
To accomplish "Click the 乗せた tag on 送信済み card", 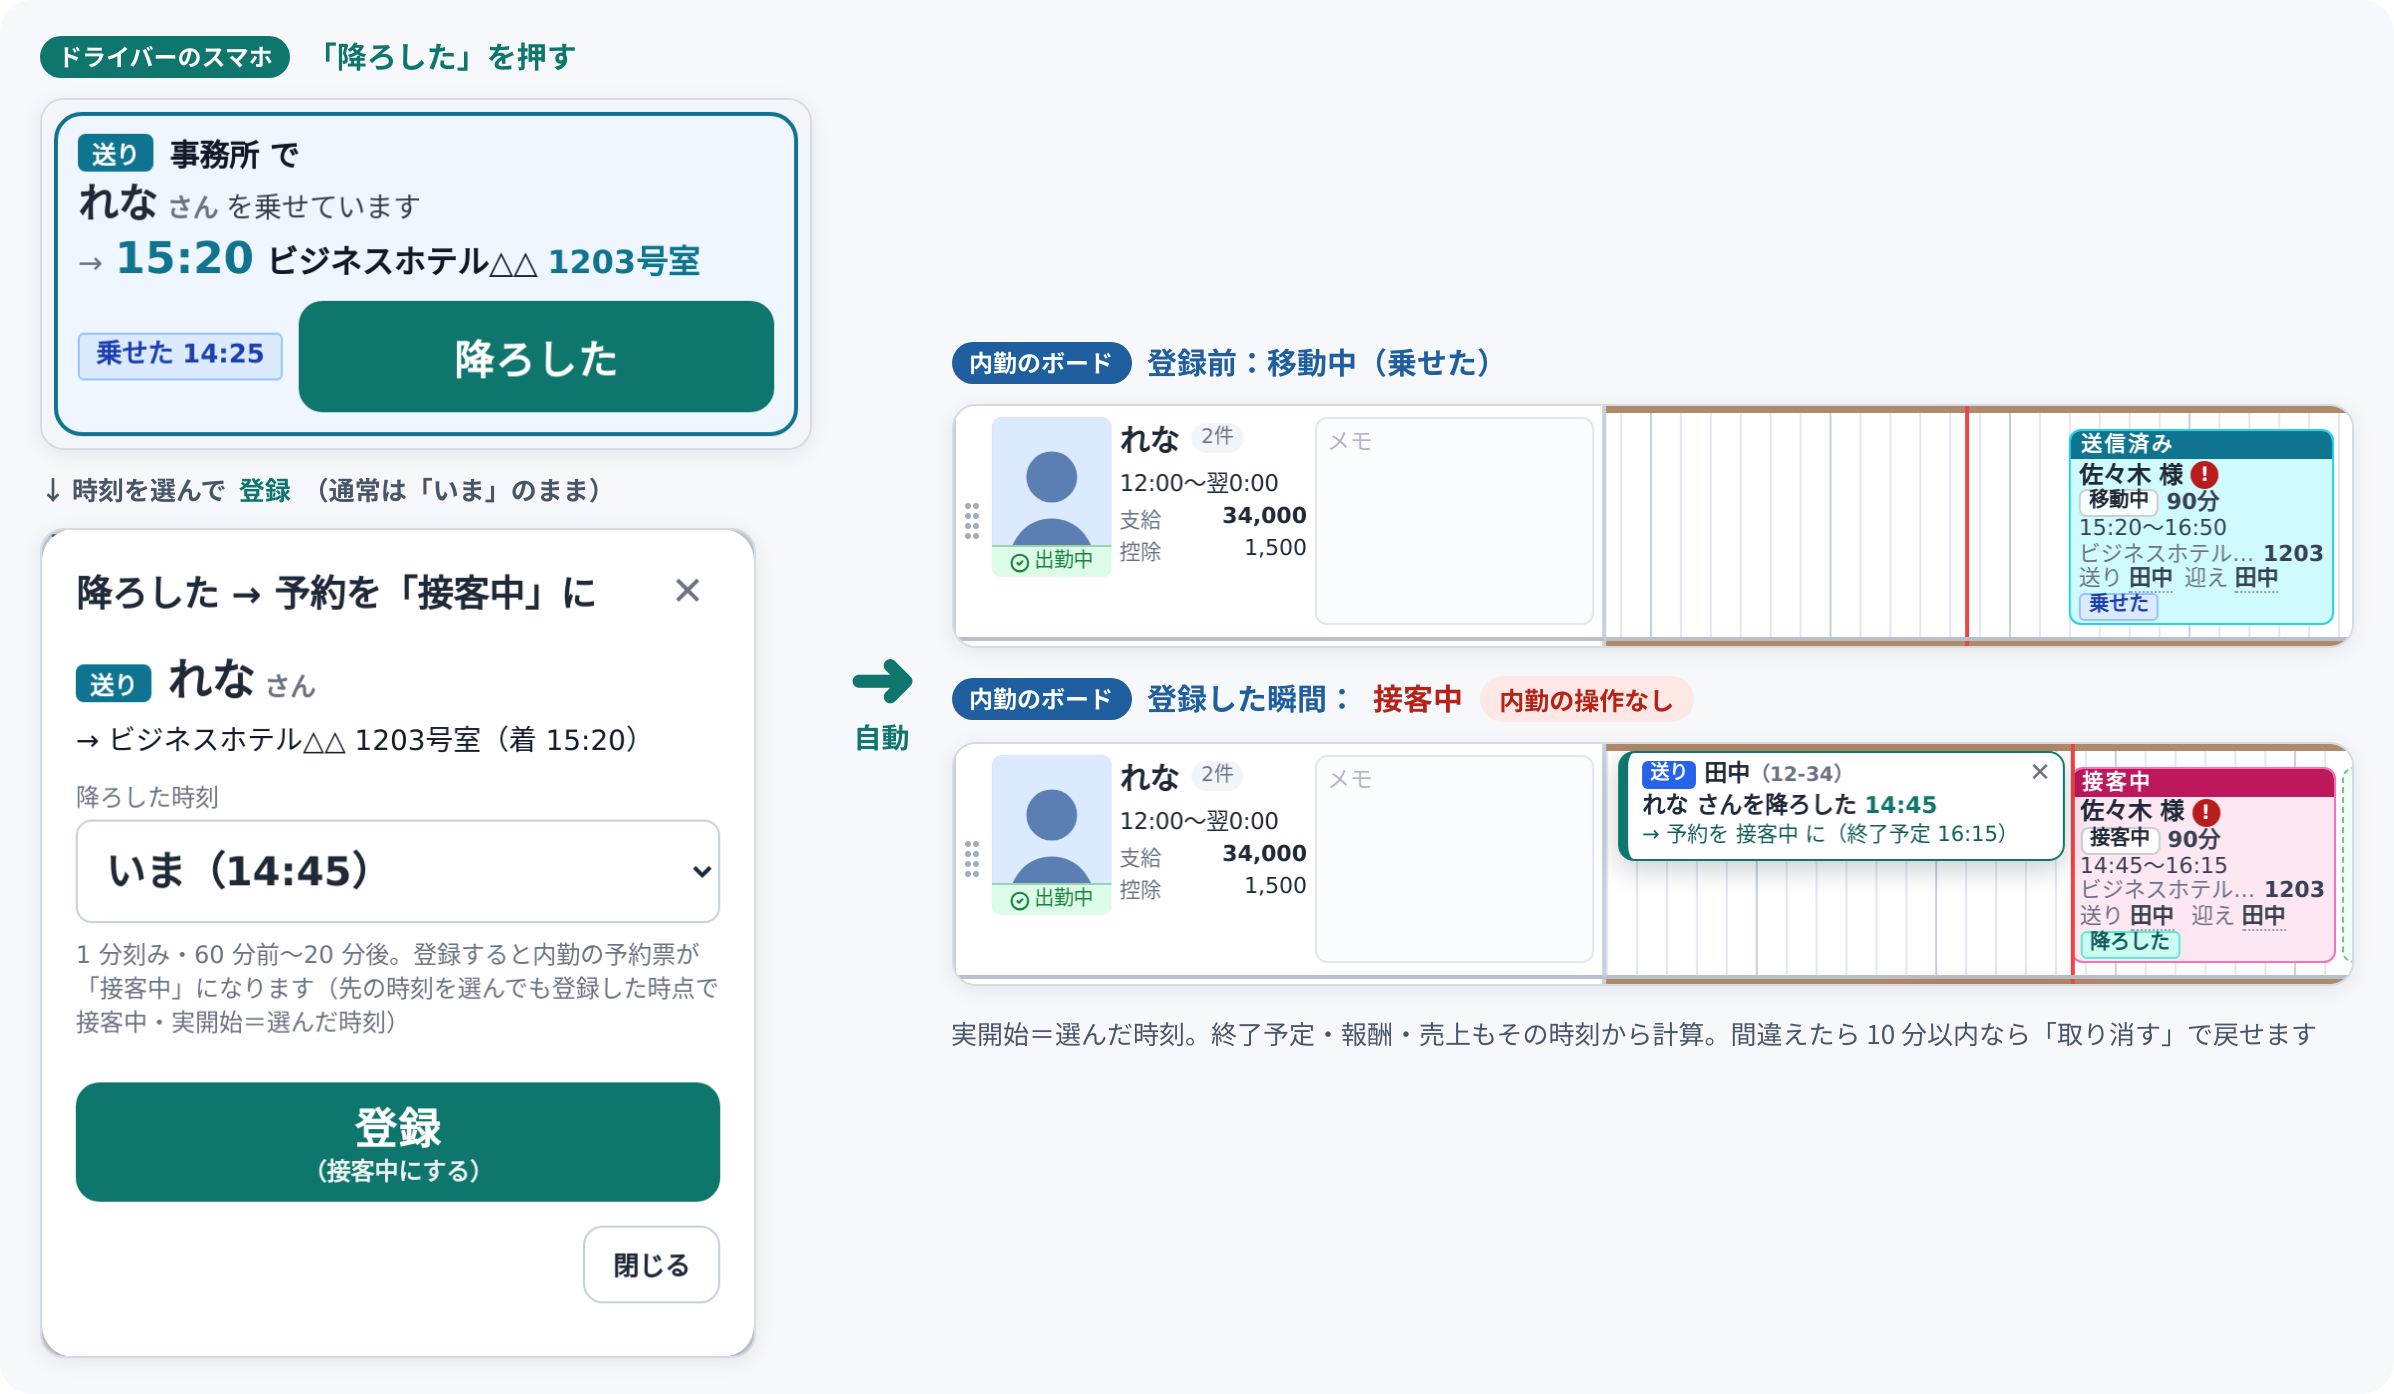I will pyautogui.click(x=2119, y=604).
